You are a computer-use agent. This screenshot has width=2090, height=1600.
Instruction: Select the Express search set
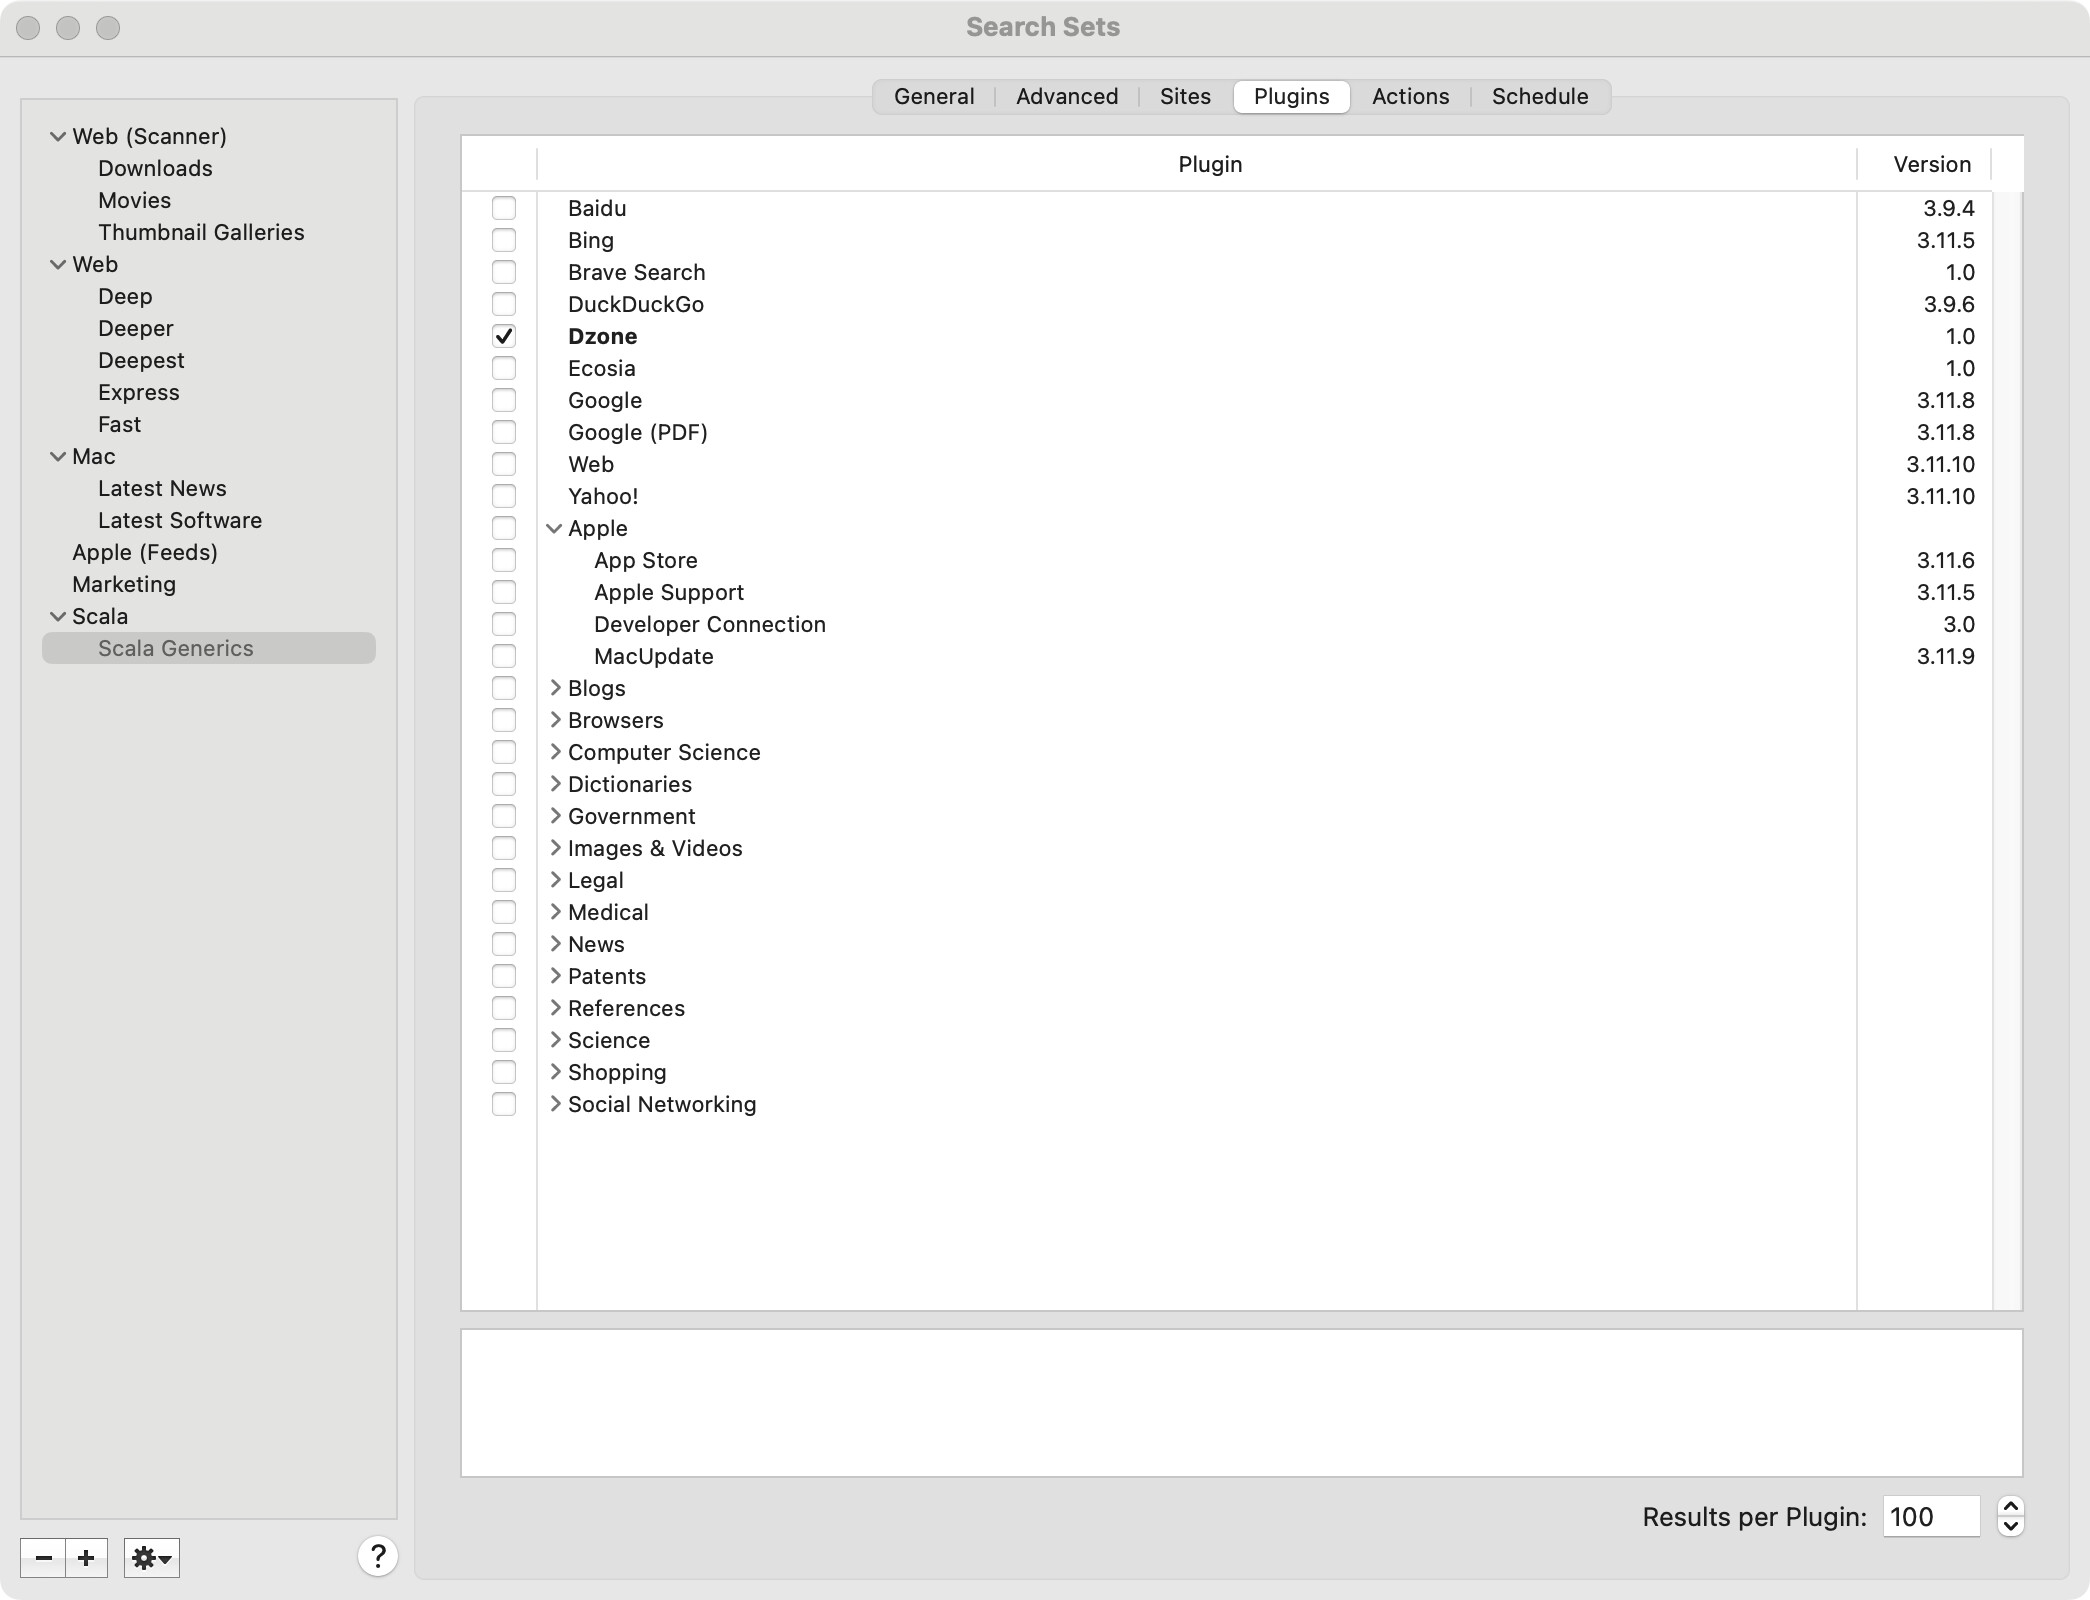[x=139, y=393]
